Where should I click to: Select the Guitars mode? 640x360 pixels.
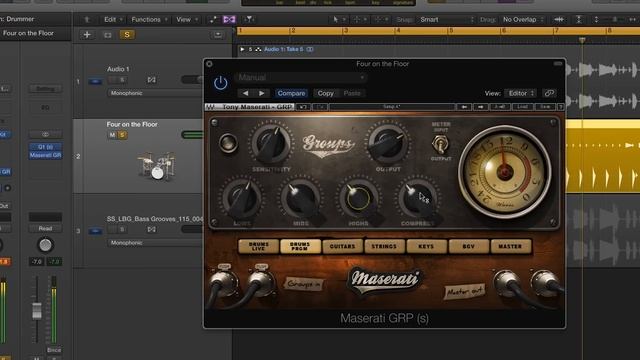pyautogui.click(x=342, y=247)
